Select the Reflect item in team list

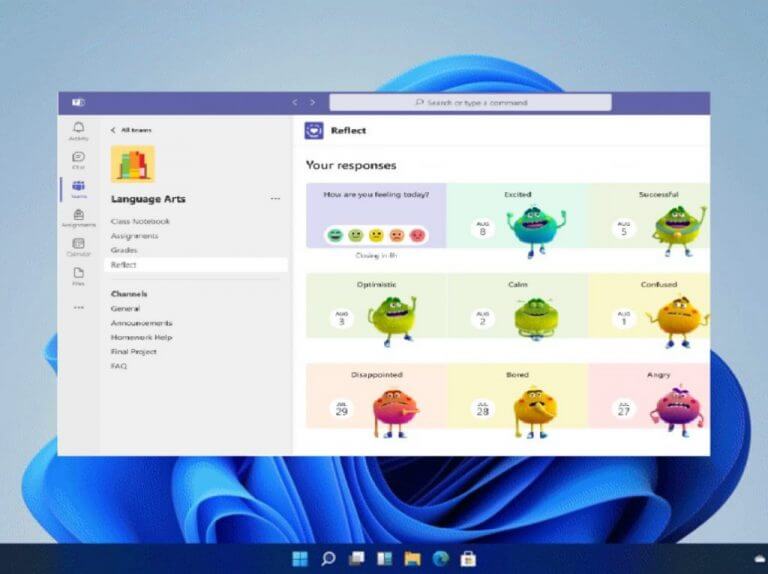(196, 264)
